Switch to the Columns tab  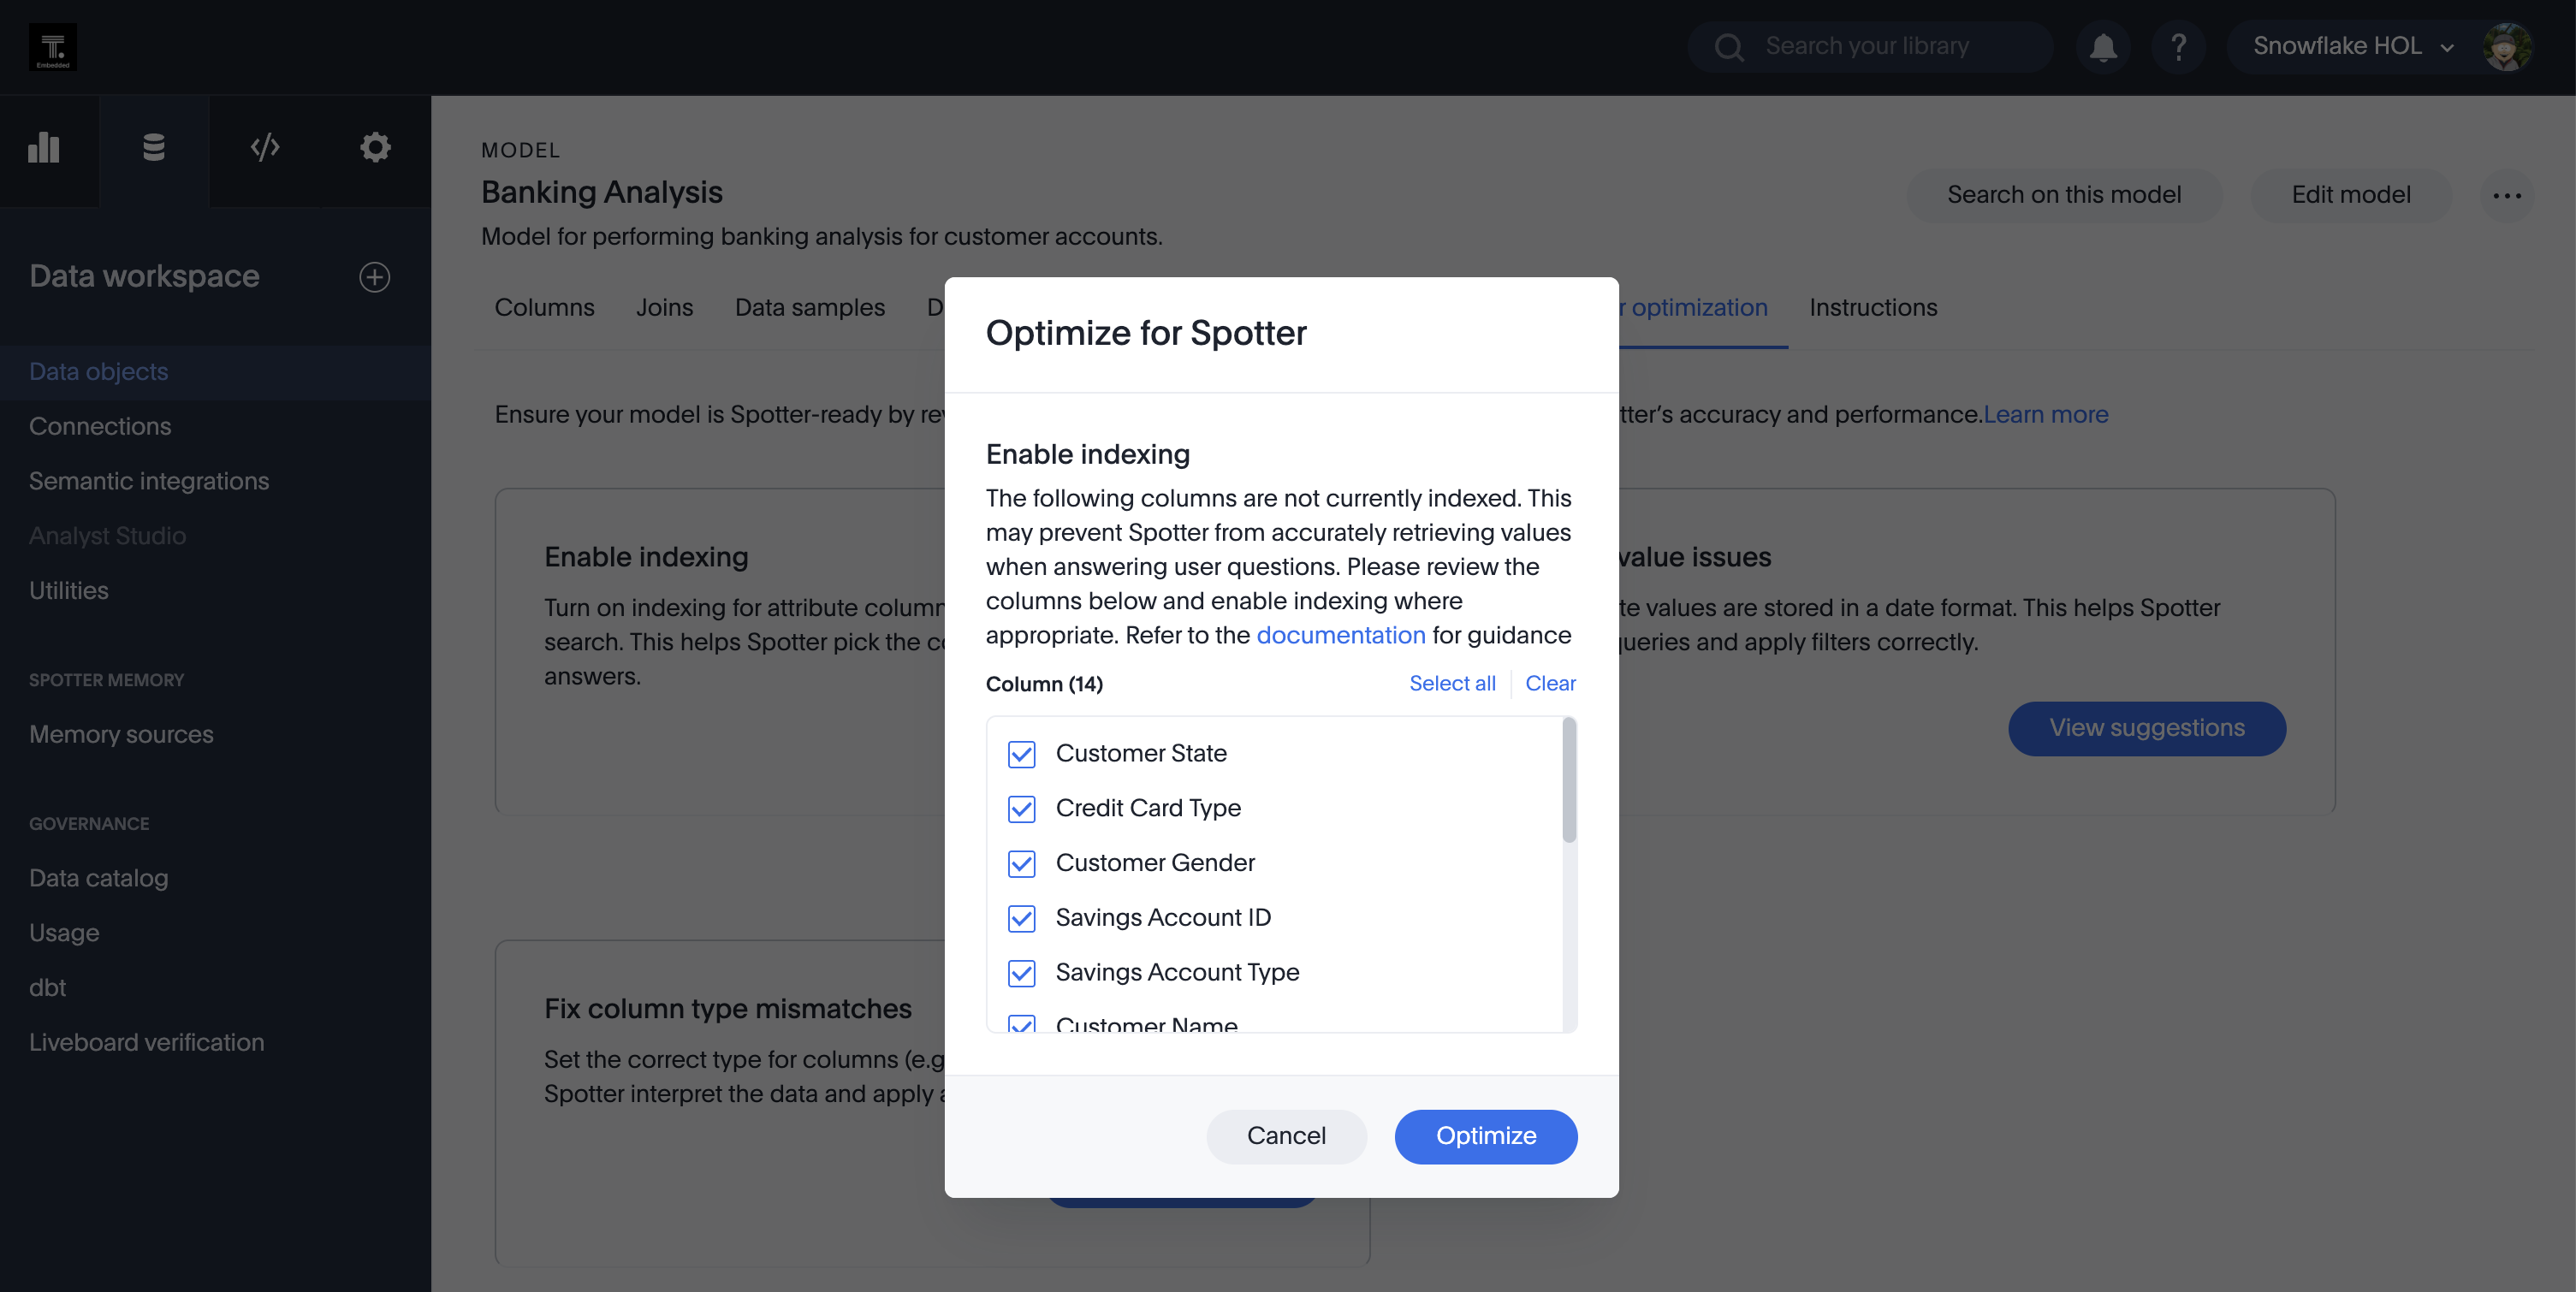[544, 308]
